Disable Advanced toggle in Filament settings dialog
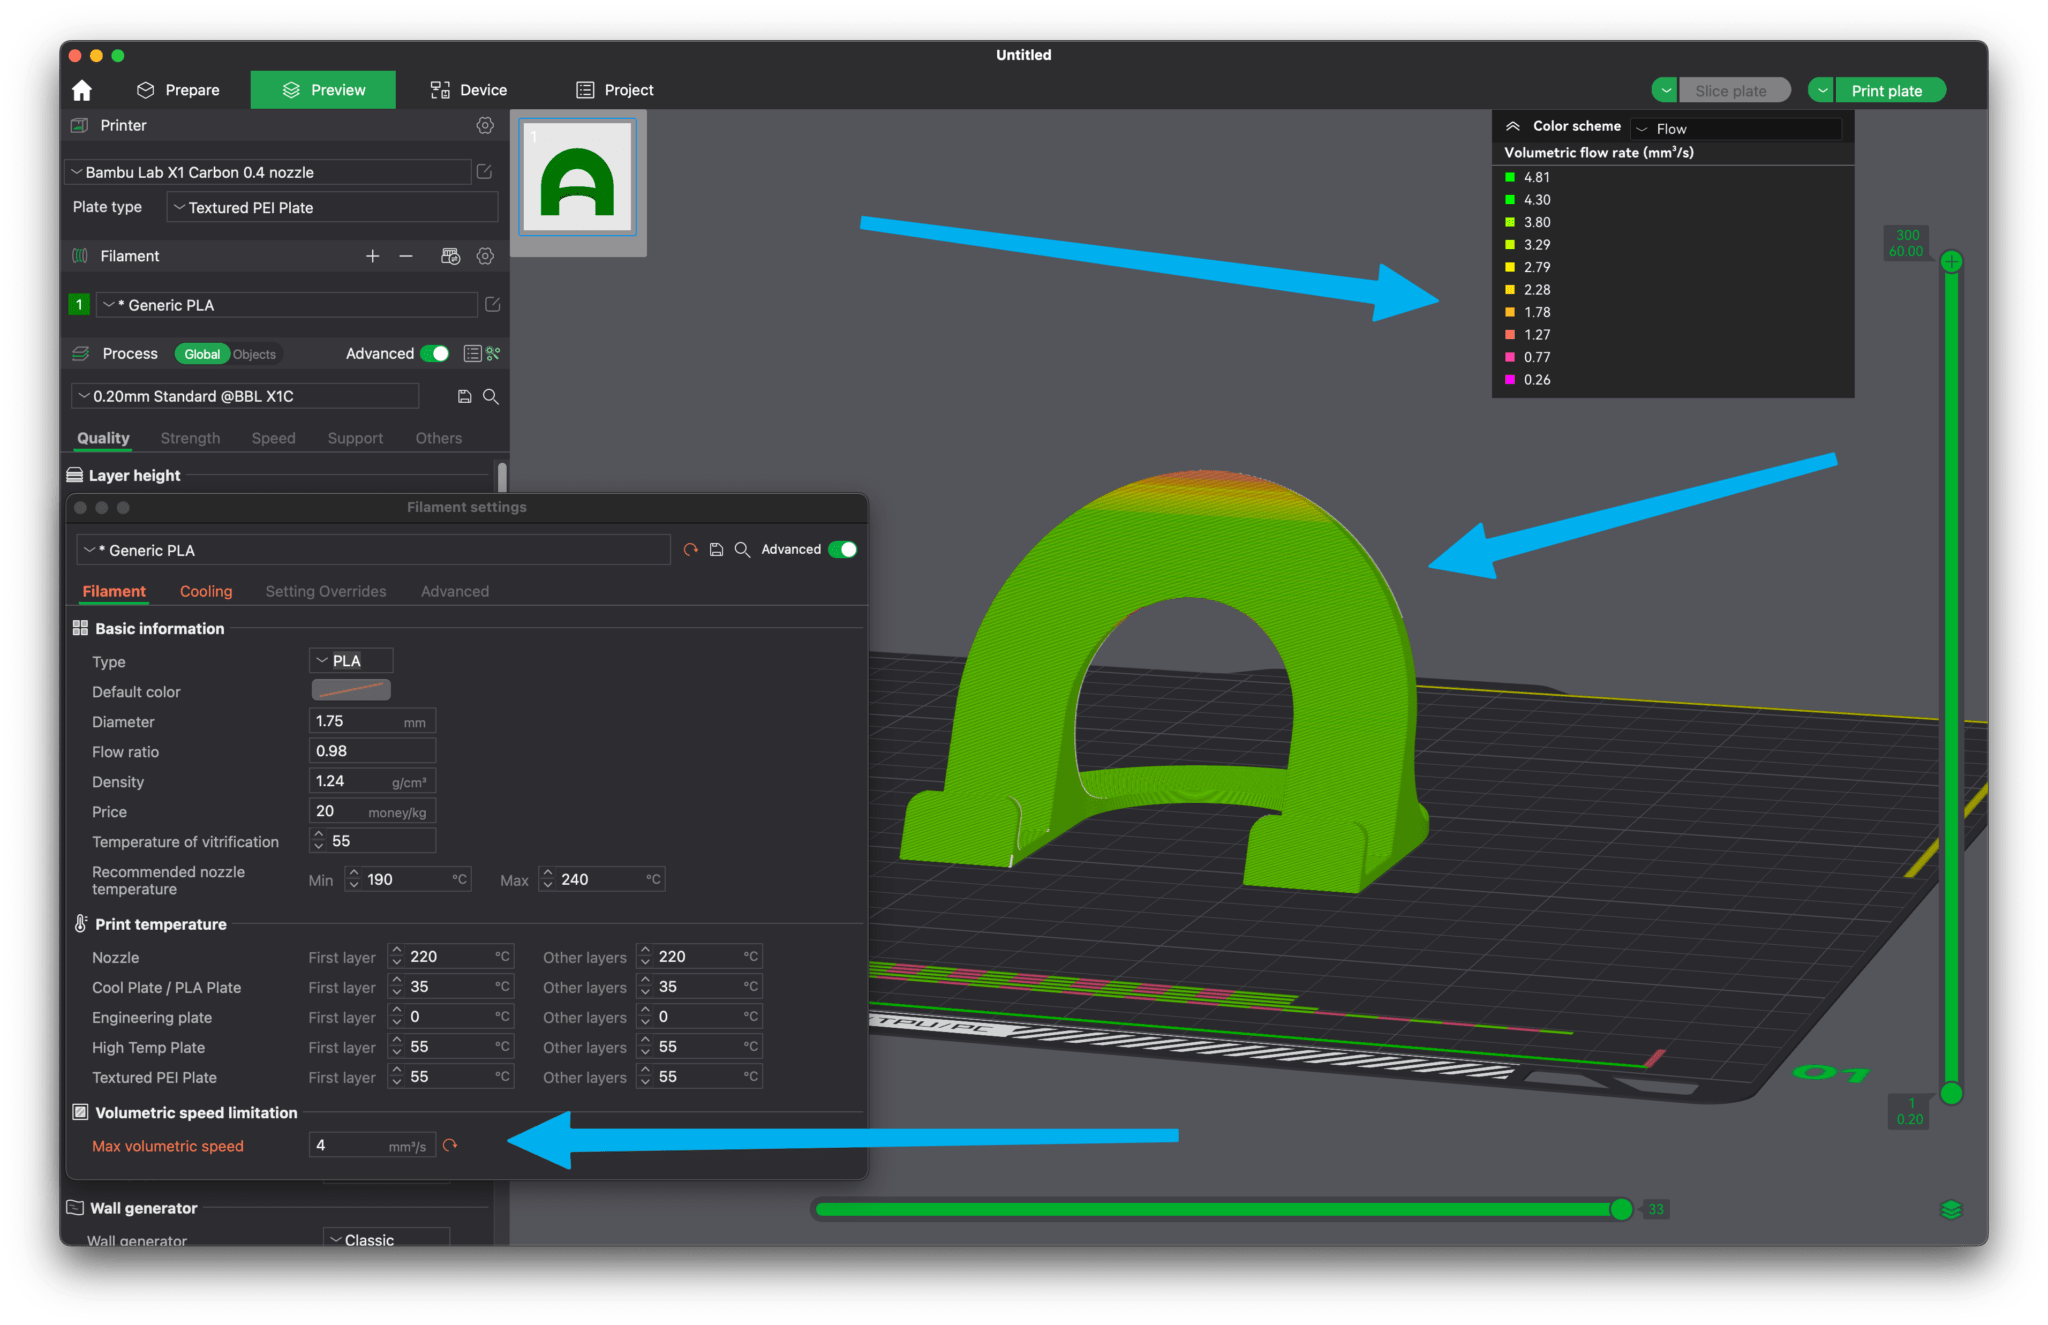Viewport: 2048px width, 1325px height. 843,549
